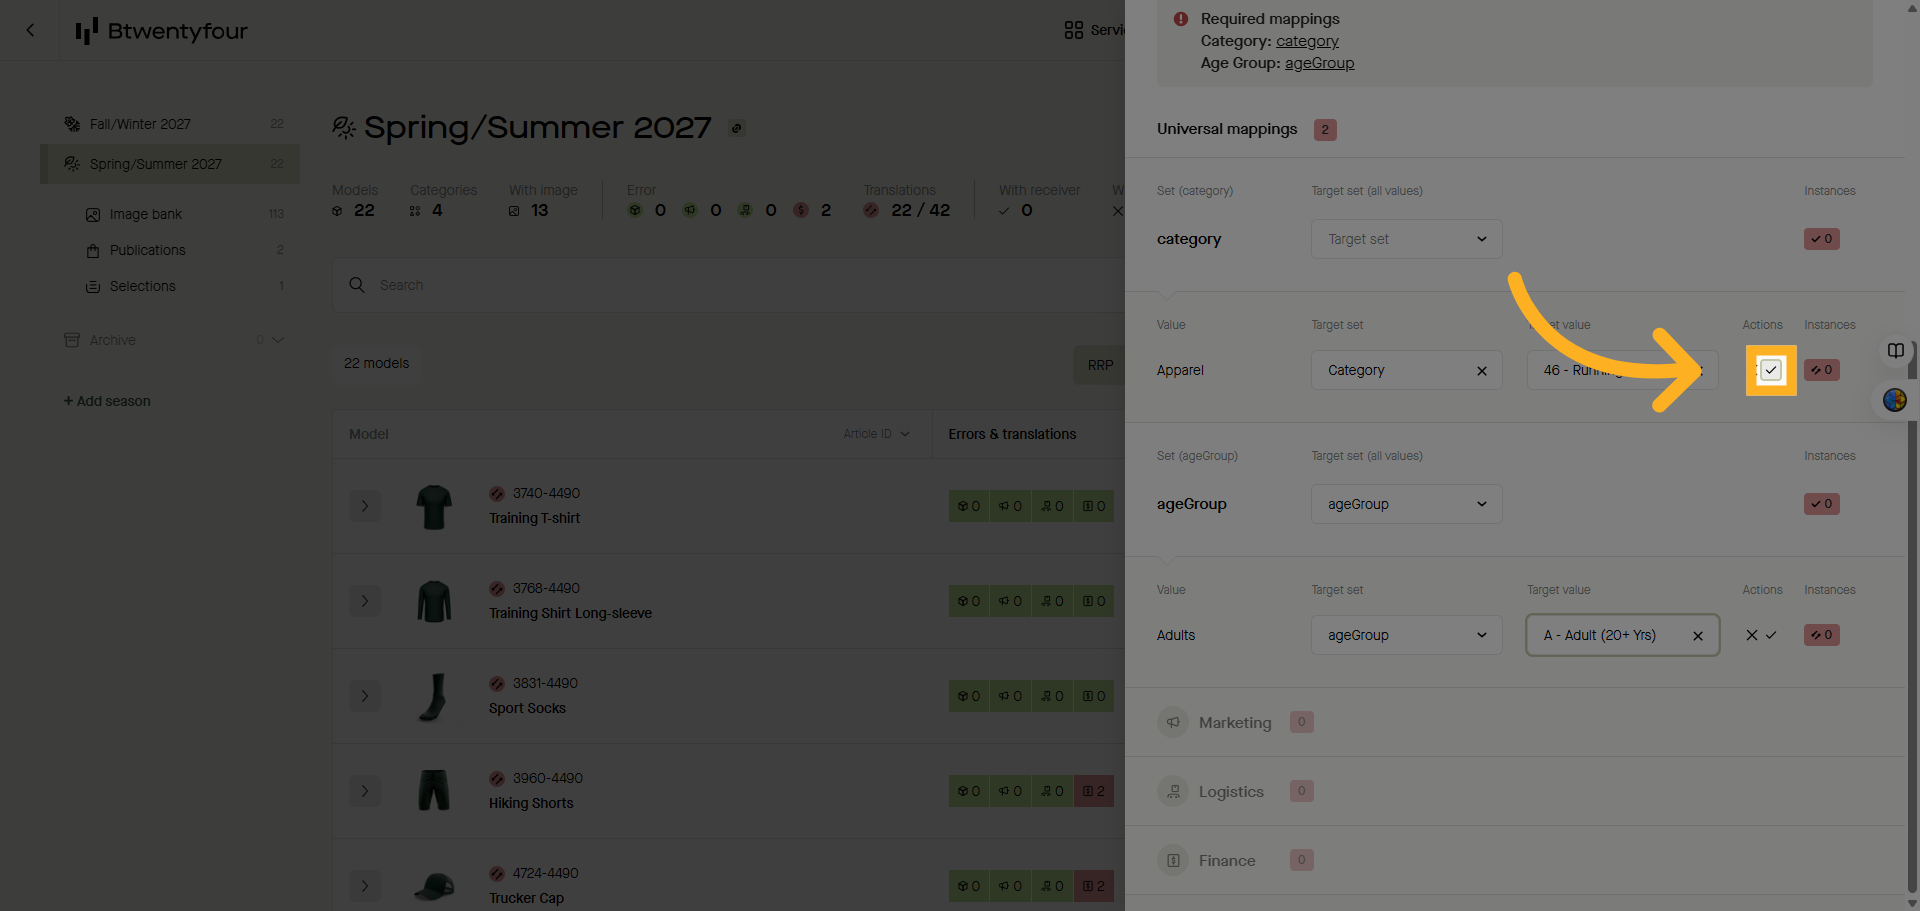This screenshot has width=1920, height=911.
Task: Open the ageGroup target set dropdown
Action: pyautogui.click(x=1406, y=503)
